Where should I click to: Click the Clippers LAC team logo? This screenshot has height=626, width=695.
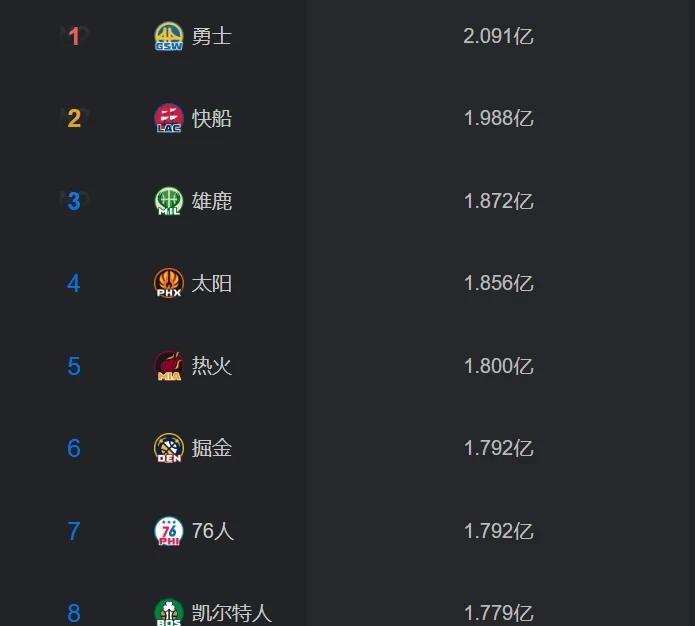pos(168,118)
